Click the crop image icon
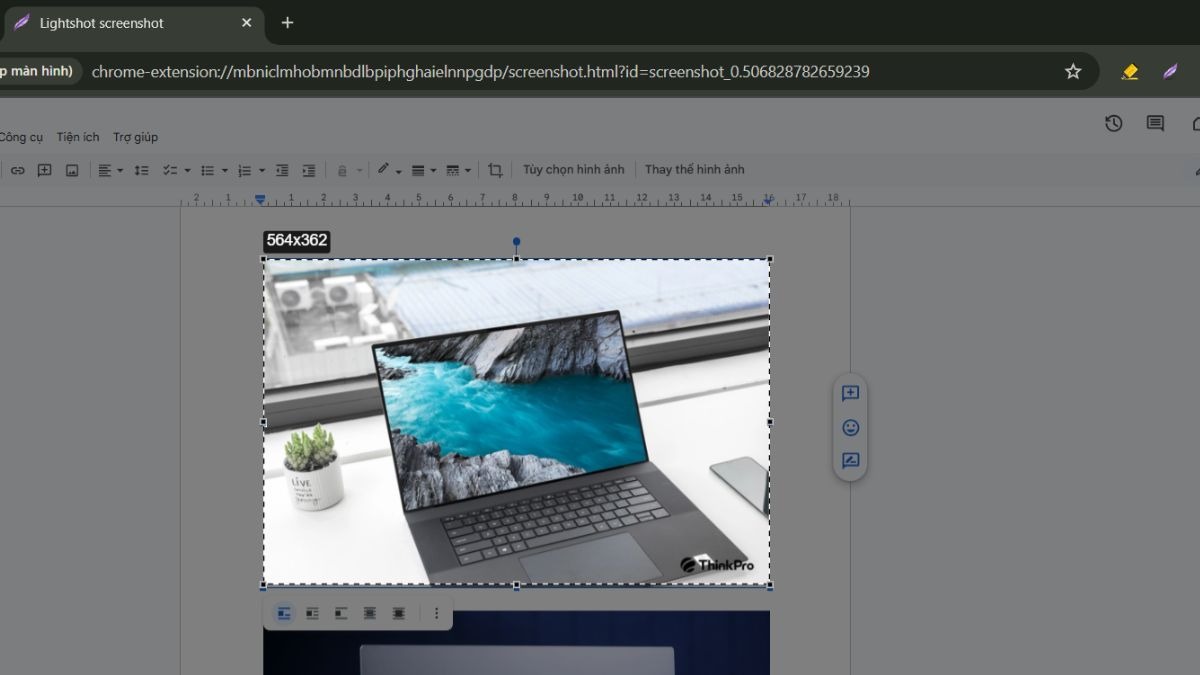1200x675 pixels. [x=495, y=170]
